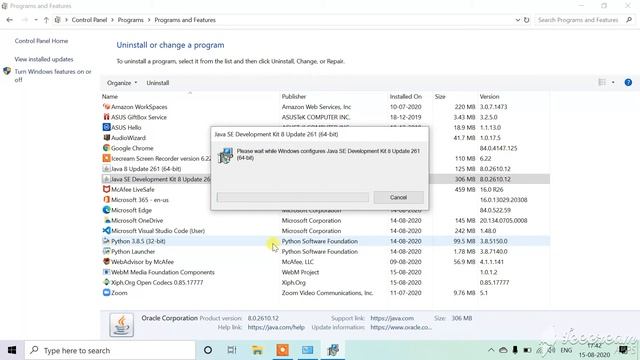This screenshot has height=360, width=640.
Task: Click the WebM Media Foundation Components icon
Action: click(x=107, y=272)
